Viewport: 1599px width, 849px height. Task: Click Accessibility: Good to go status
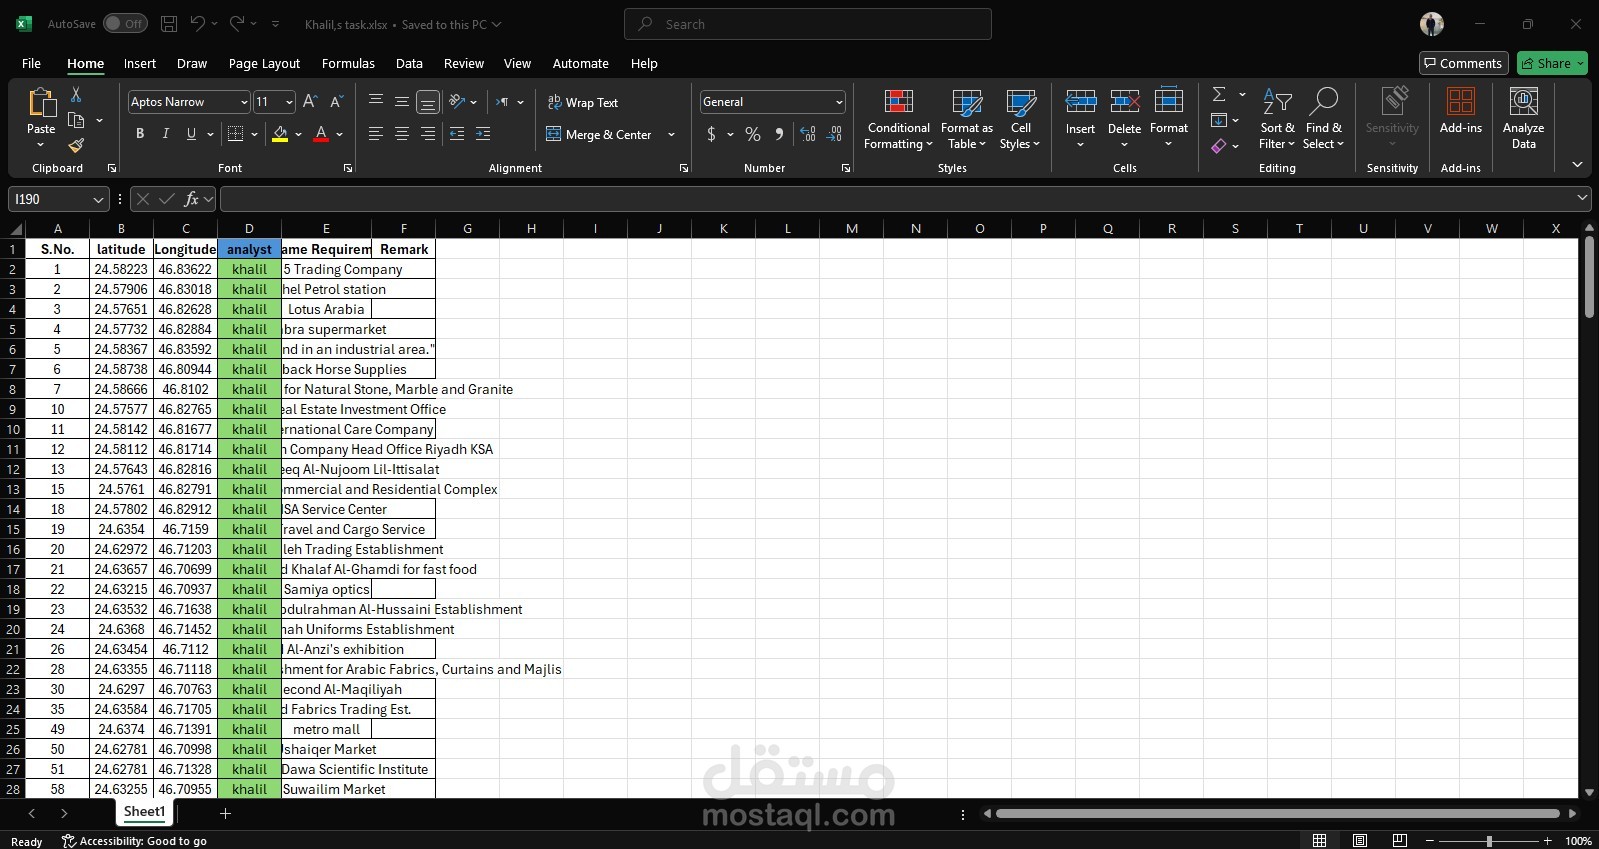[x=134, y=841]
